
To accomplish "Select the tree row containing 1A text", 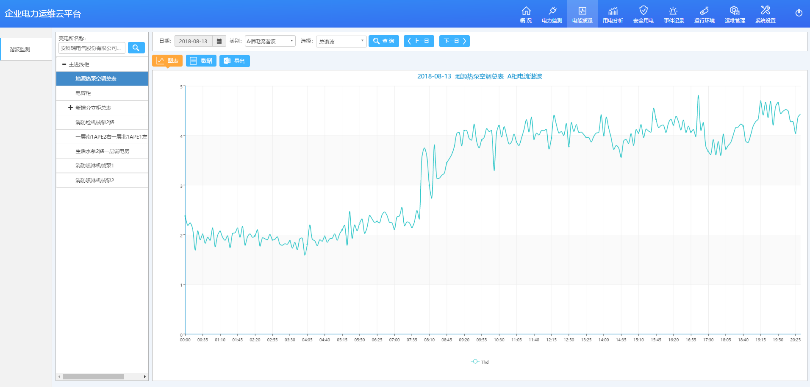I will pyautogui.click(x=102, y=137).
